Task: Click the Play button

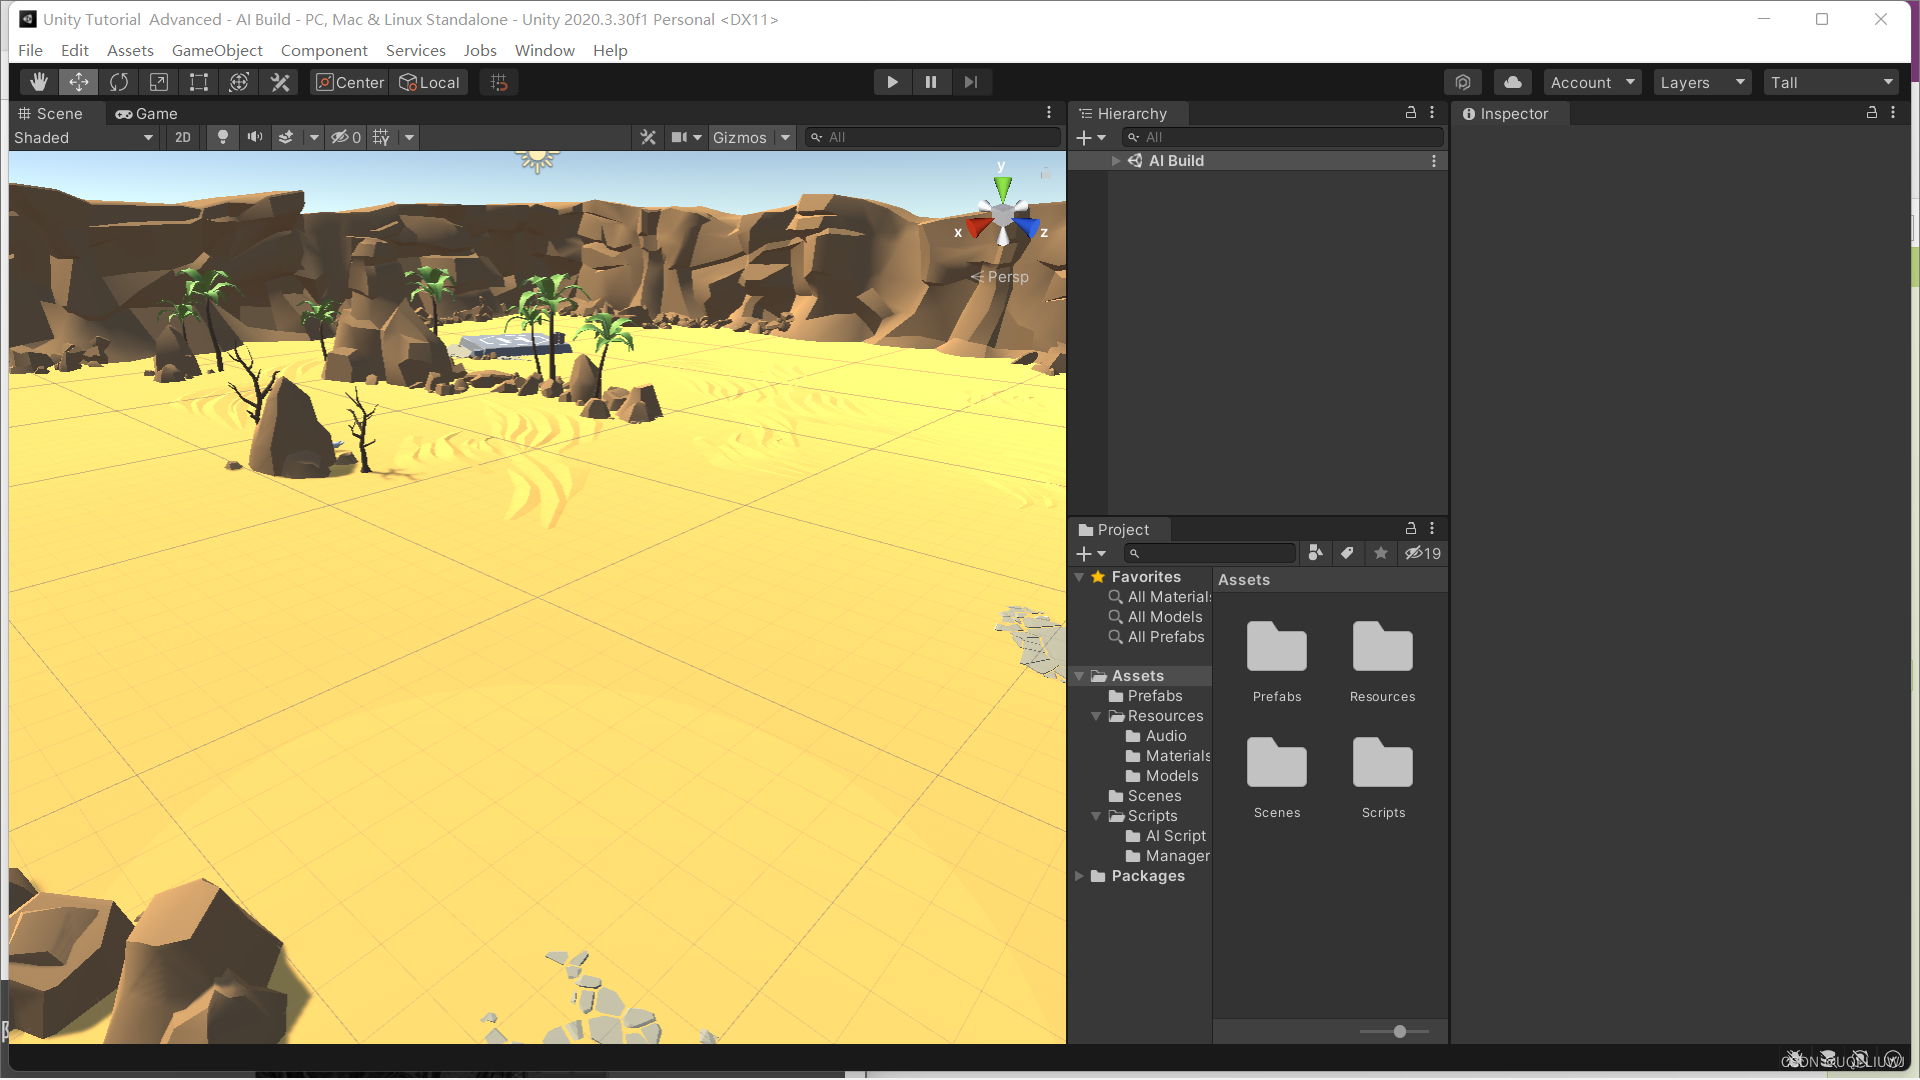Action: 892,82
